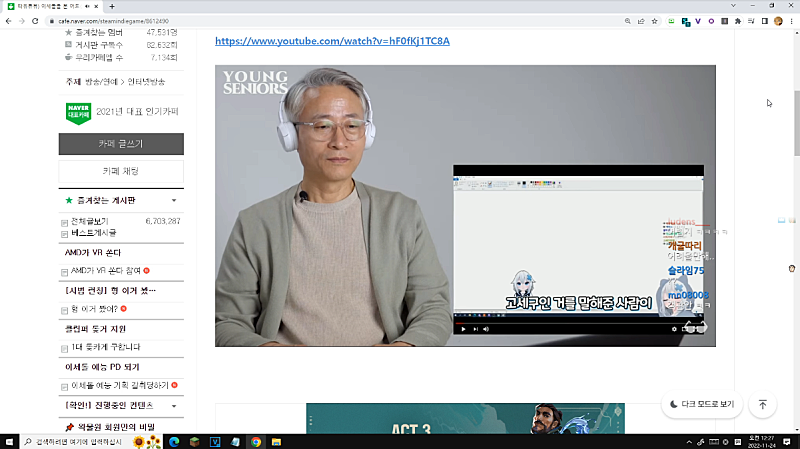Collapse the 즐겨찾는 게시판 section arrow
800x449 pixels.
coord(174,200)
